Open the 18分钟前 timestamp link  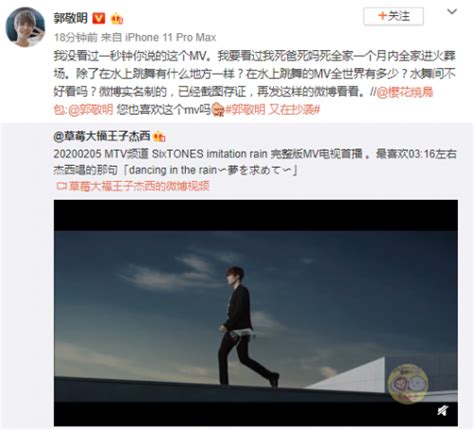tap(76, 37)
